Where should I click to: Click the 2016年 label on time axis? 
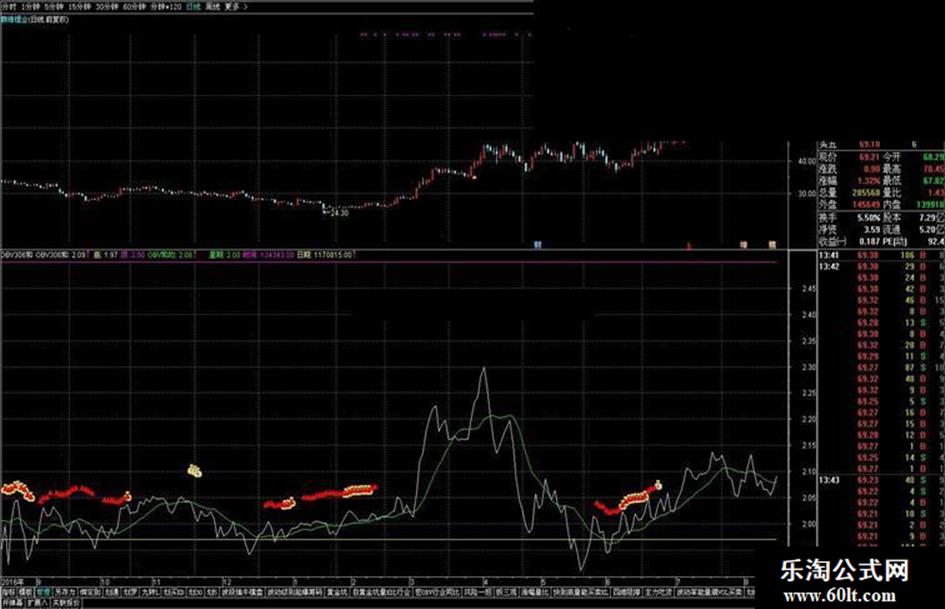[13, 582]
